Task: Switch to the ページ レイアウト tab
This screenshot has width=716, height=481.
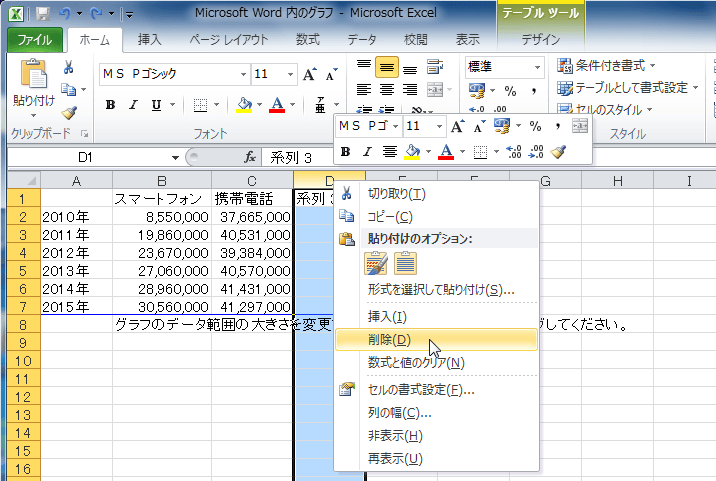Action: (228, 40)
